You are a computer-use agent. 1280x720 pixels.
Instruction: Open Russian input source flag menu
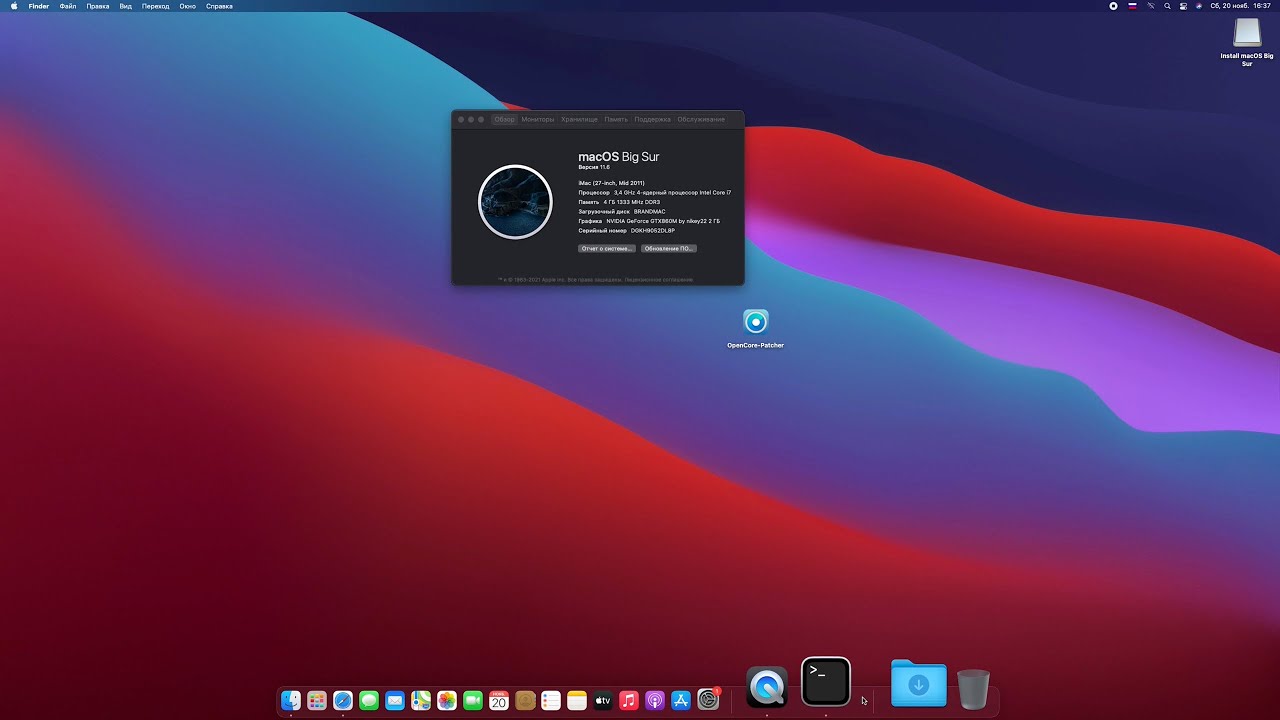1133,6
